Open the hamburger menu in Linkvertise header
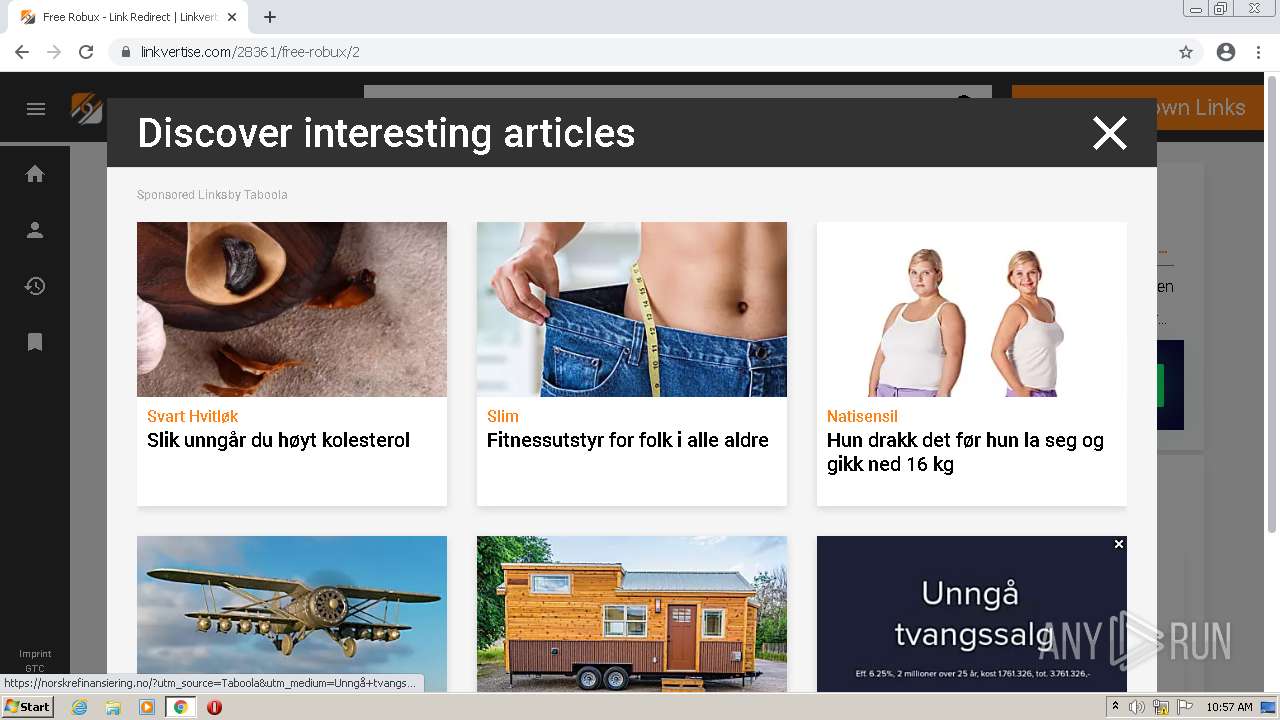Screen dimensions: 1280x720 tap(36, 109)
